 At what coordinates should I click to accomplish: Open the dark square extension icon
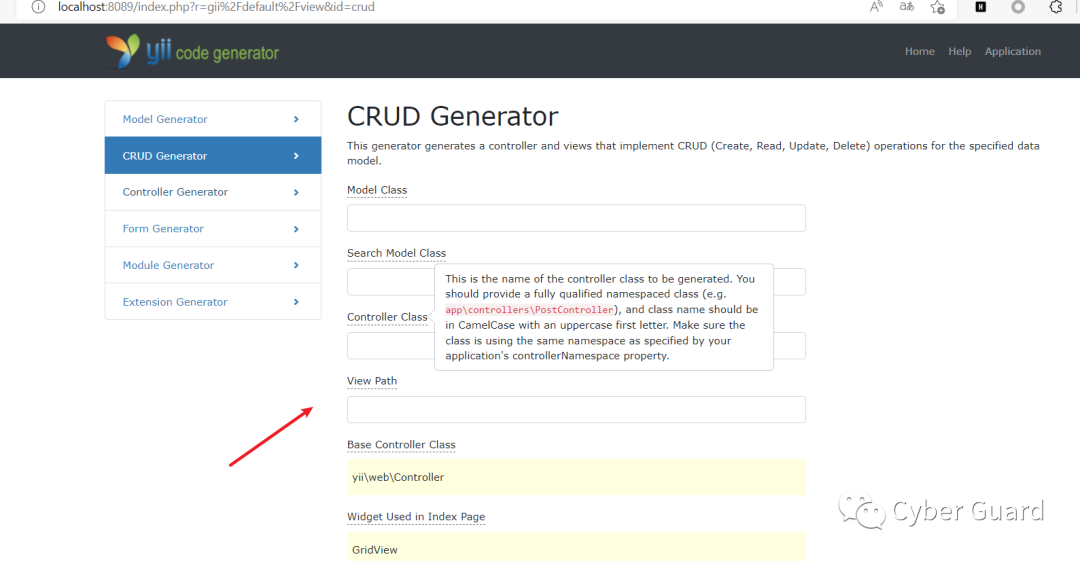click(x=981, y=7)
